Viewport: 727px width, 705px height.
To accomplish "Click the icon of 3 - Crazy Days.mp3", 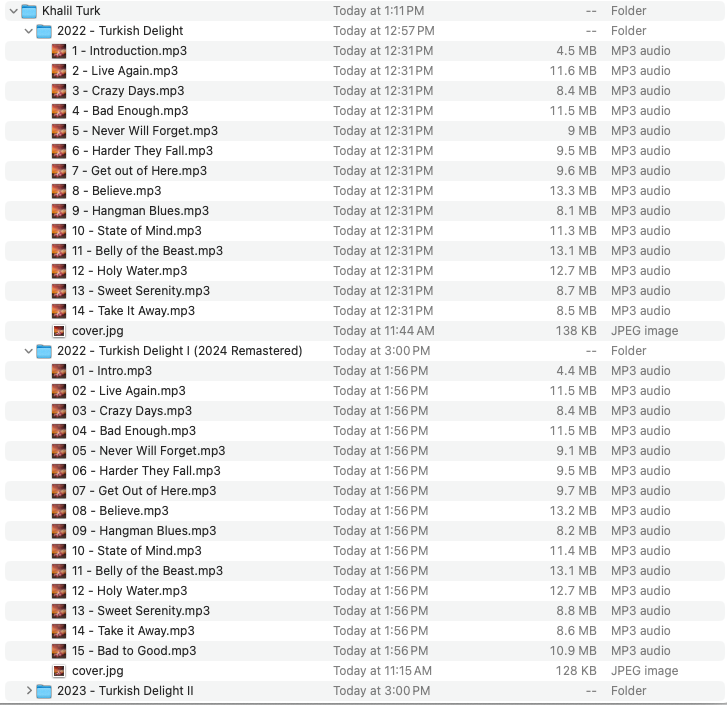I will pos(59,91).
